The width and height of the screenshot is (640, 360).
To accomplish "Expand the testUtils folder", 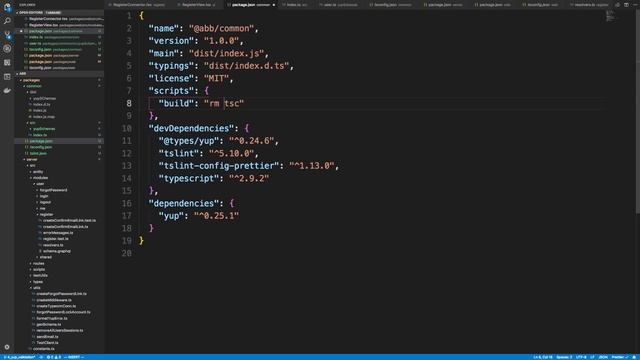I will (x=40, y=276).
